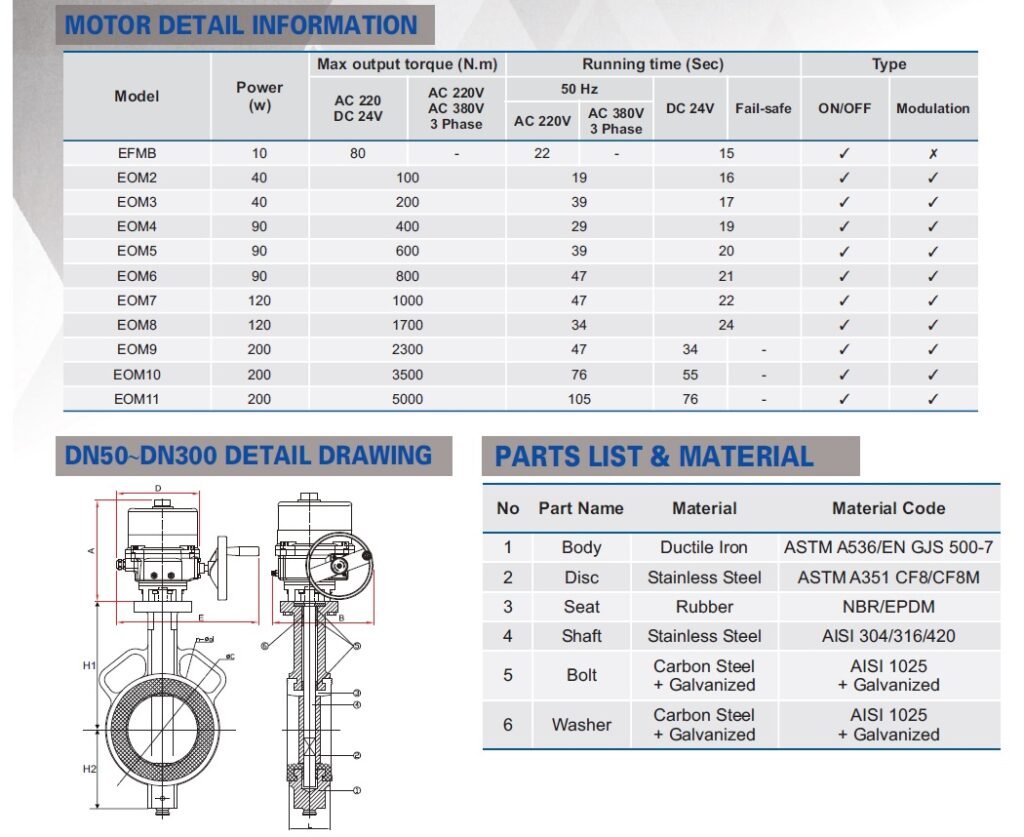Click callout number 6 in the section drawing
The height and width of the screenshot is (837, 1024).
[264, 647]
